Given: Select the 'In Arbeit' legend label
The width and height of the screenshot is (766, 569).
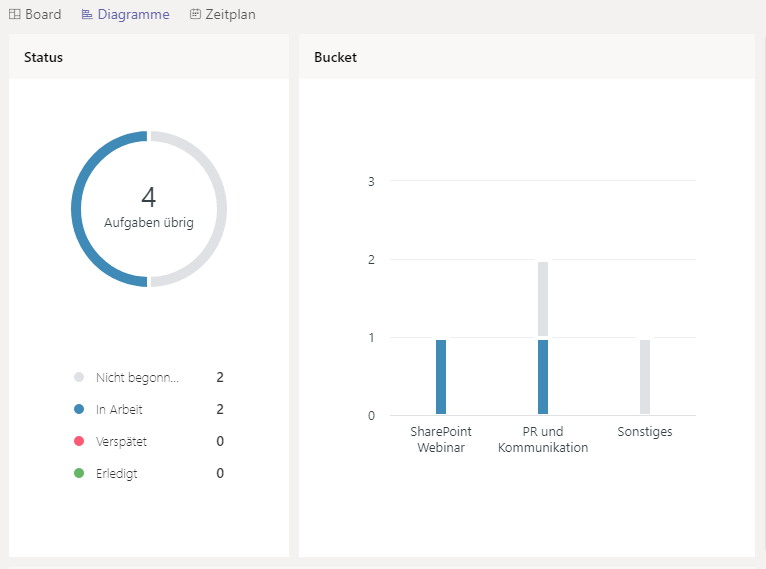Looking at the screenshot, I should coord(119,409).
